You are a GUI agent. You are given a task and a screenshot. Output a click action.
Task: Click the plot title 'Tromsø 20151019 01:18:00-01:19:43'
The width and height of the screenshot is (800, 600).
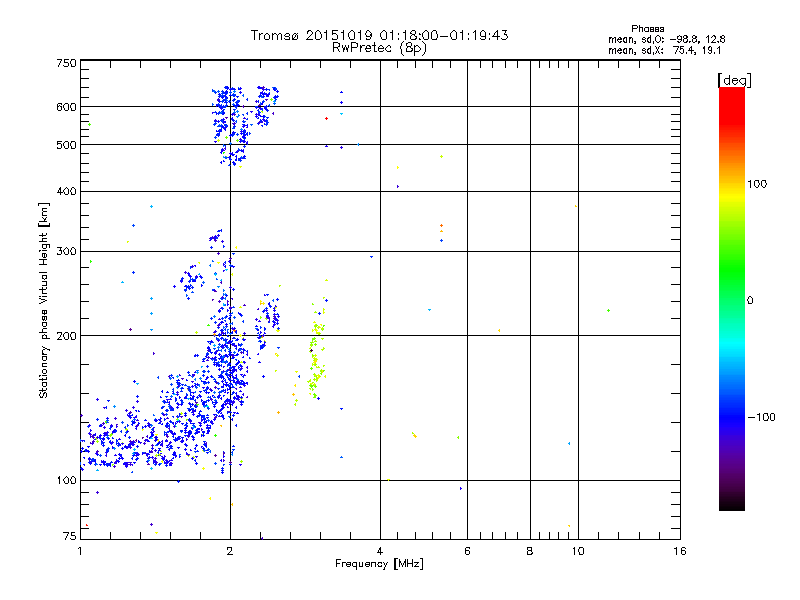(379, 35)
